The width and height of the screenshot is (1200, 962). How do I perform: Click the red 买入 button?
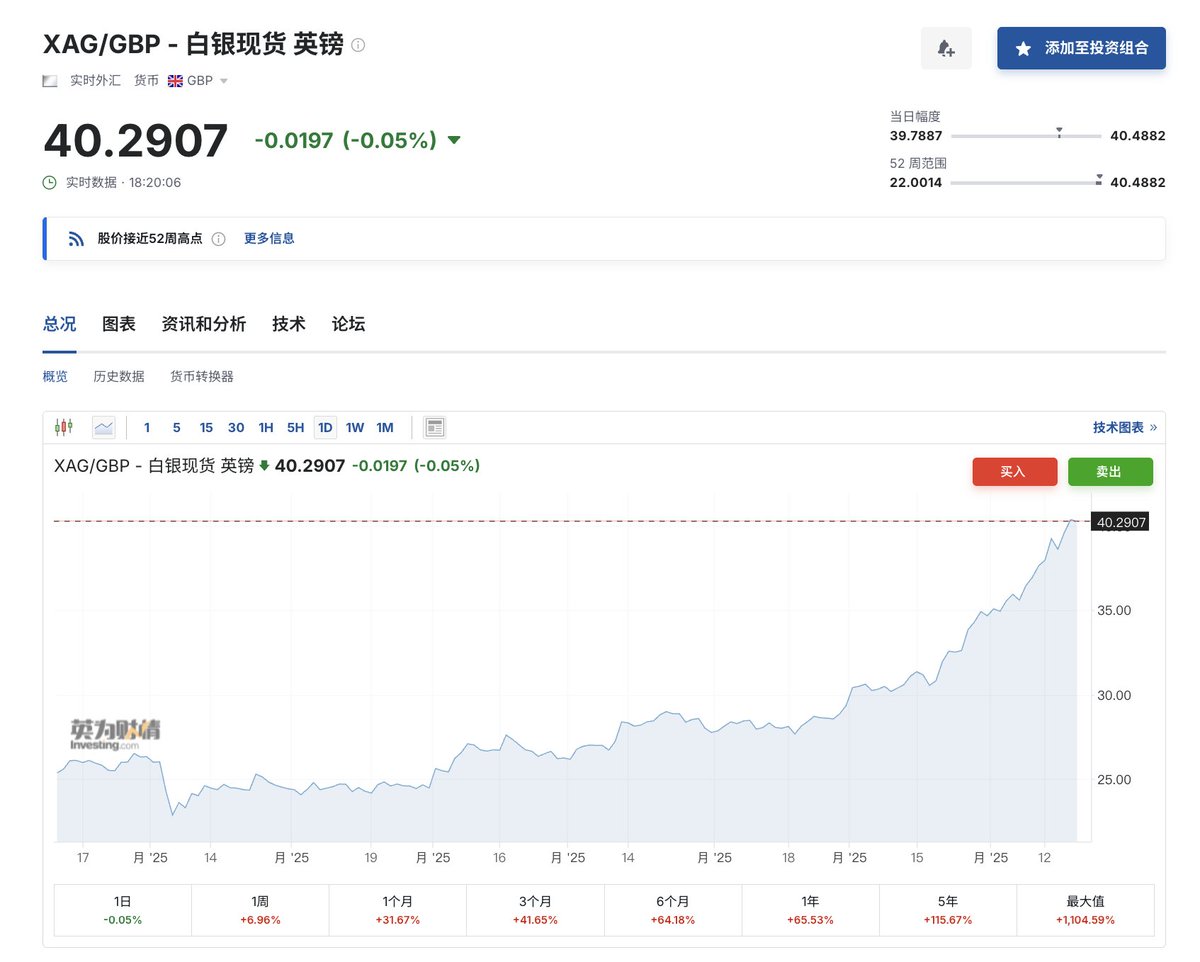click(1014, 471)
